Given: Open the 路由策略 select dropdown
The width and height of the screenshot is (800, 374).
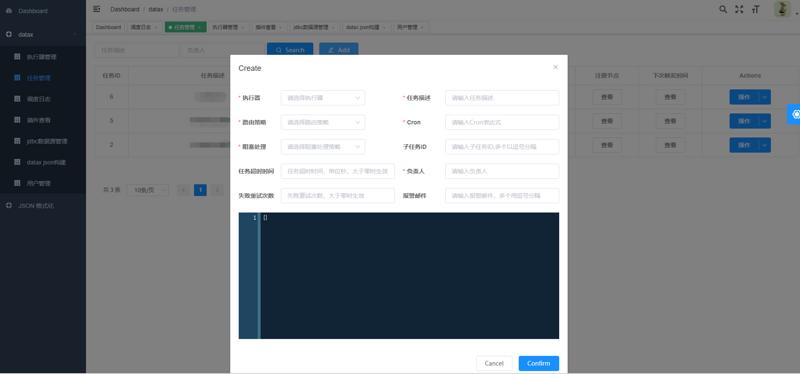Looking at the screenshot, I should [323, 122].
